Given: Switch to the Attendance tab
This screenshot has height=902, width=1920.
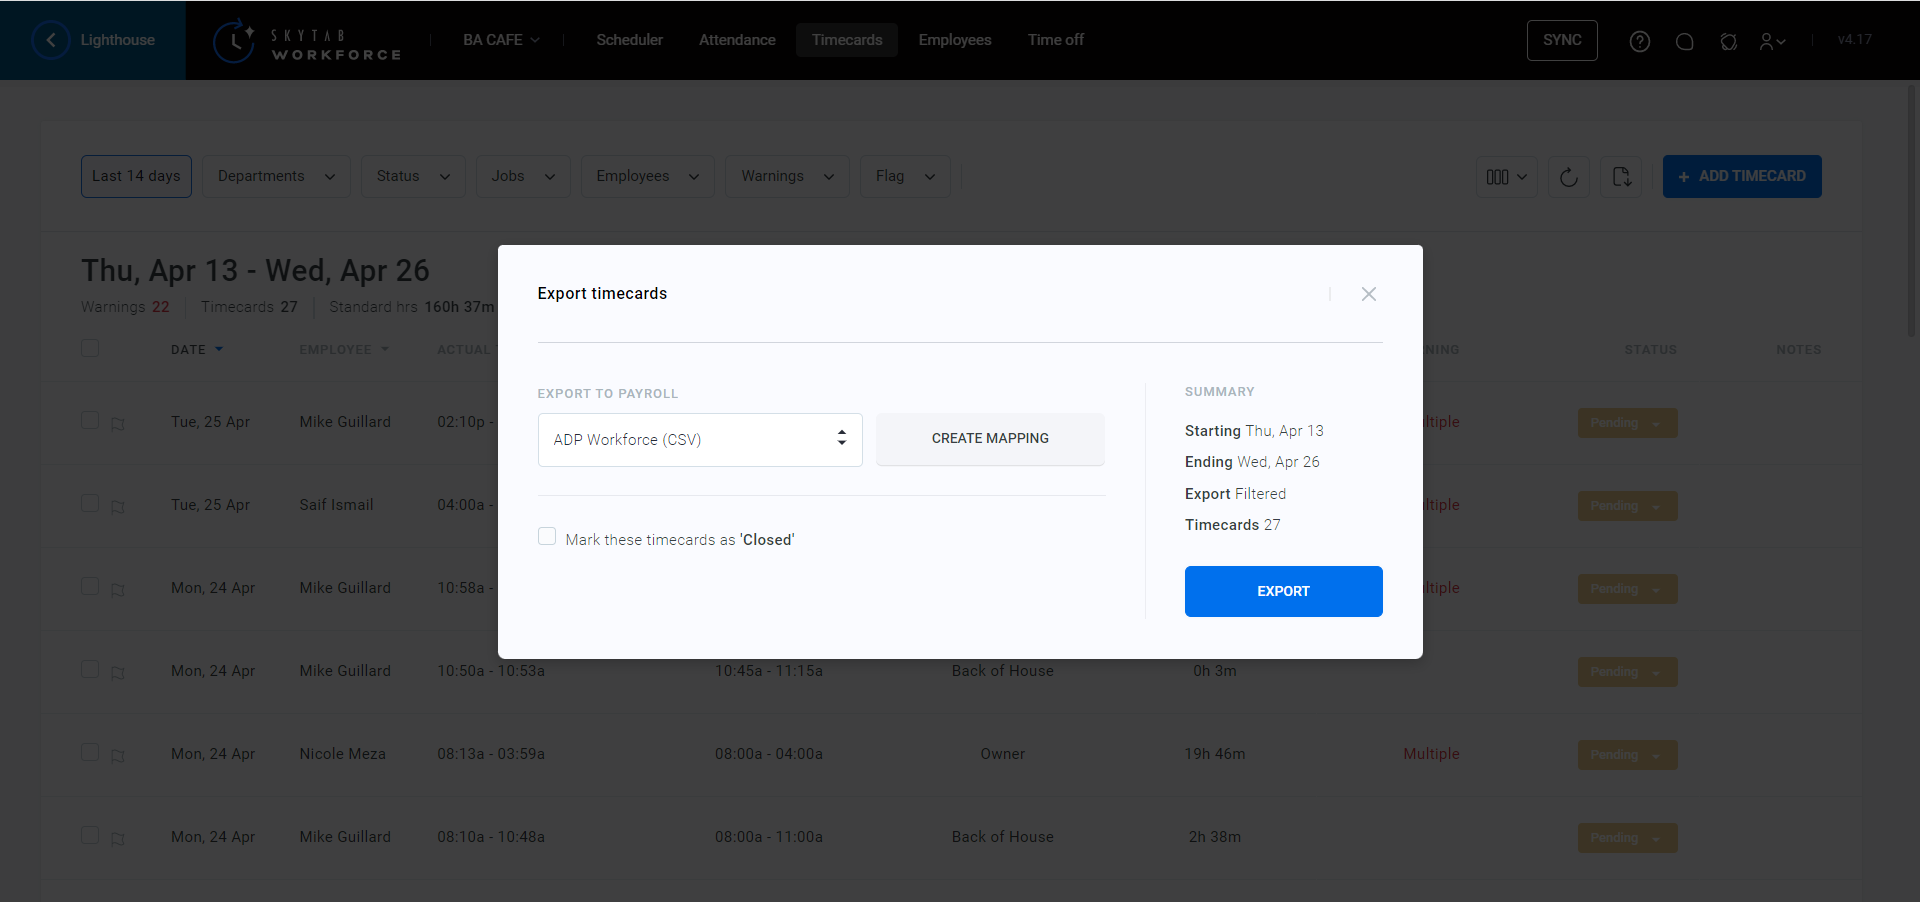Looking at the screenshot, I should 737,40.
